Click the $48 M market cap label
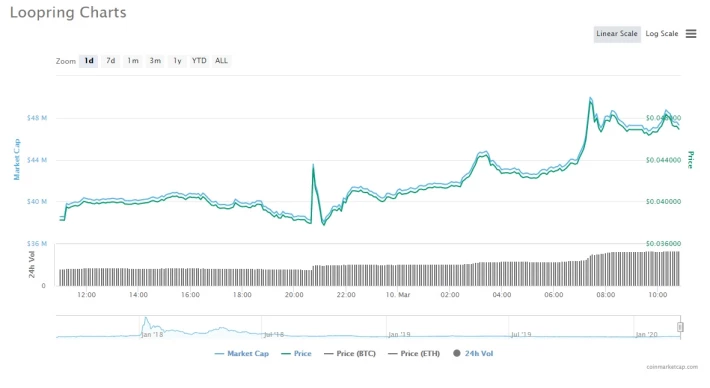710x388 pixels. point(37,118)
